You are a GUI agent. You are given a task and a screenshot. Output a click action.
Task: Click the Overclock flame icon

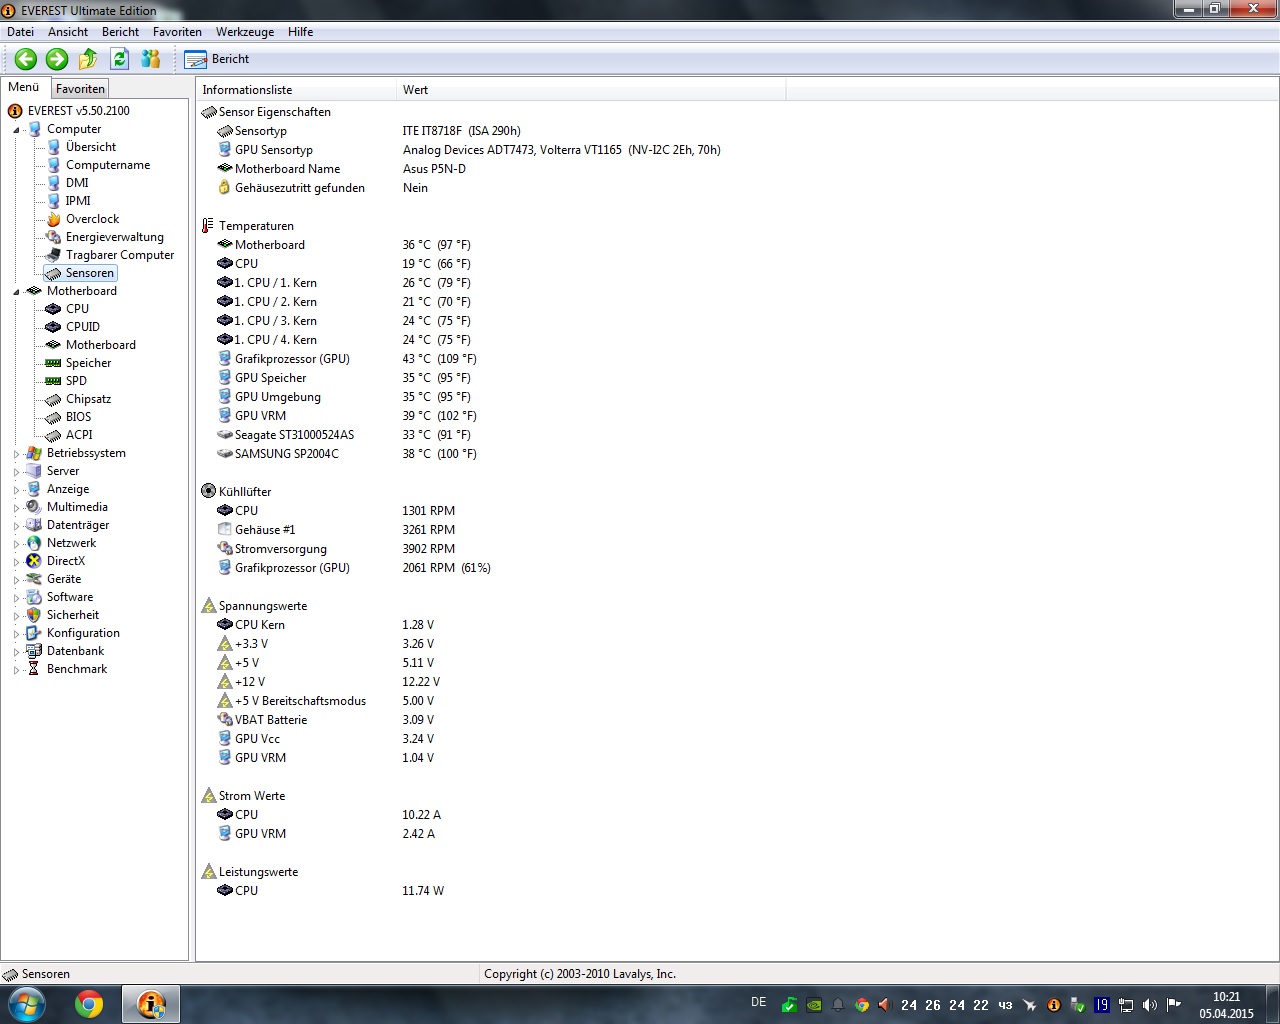(54, 219)
